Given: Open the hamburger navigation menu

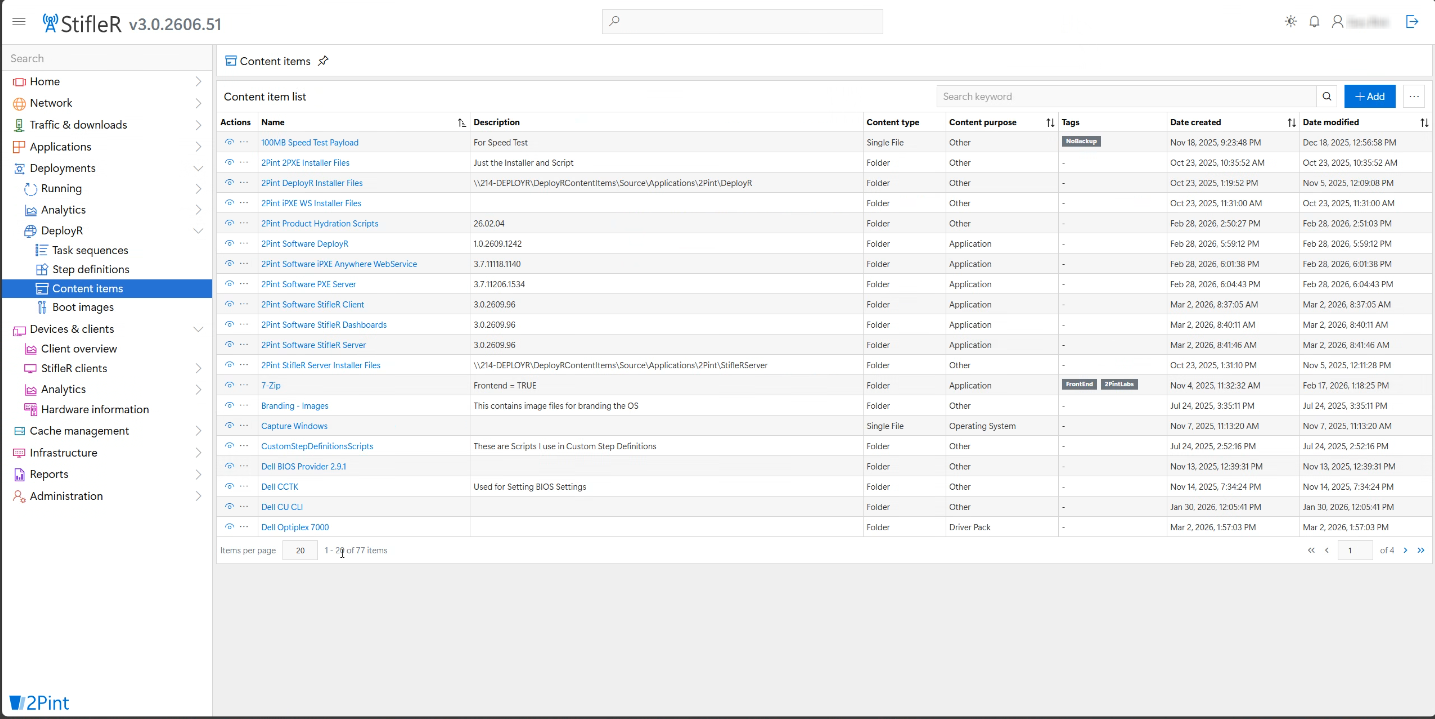Looking at the screenshot, I should pos(19,21).
